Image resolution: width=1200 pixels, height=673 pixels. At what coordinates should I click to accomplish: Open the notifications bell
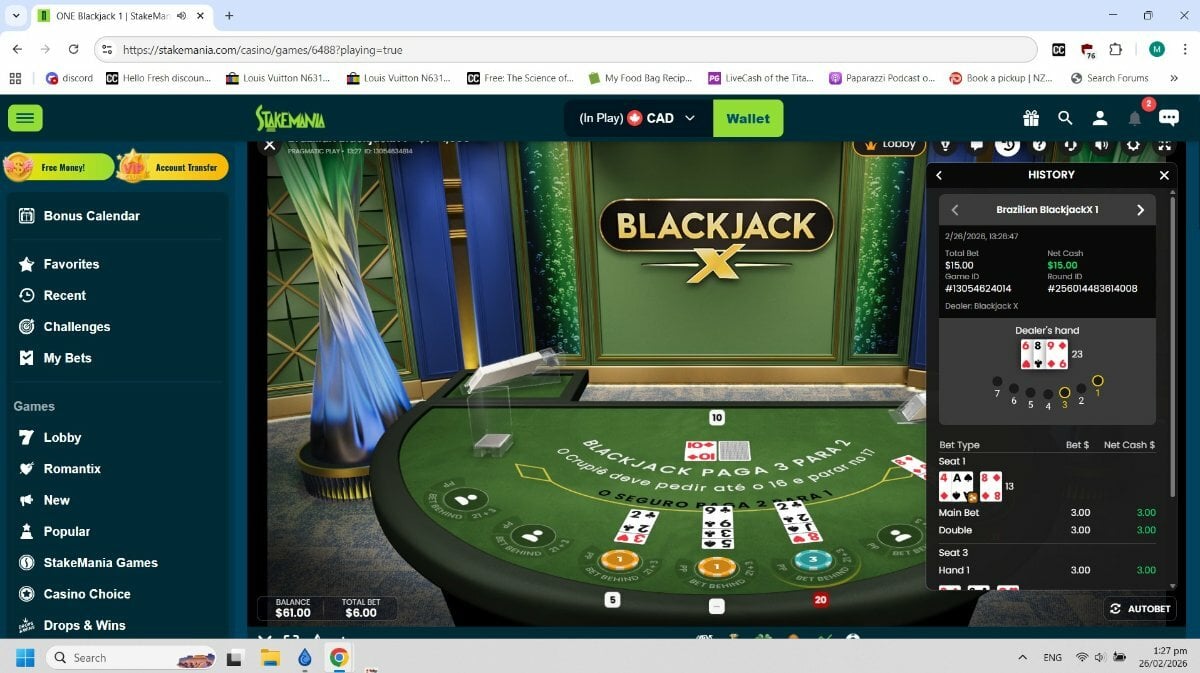(1135, 118)
